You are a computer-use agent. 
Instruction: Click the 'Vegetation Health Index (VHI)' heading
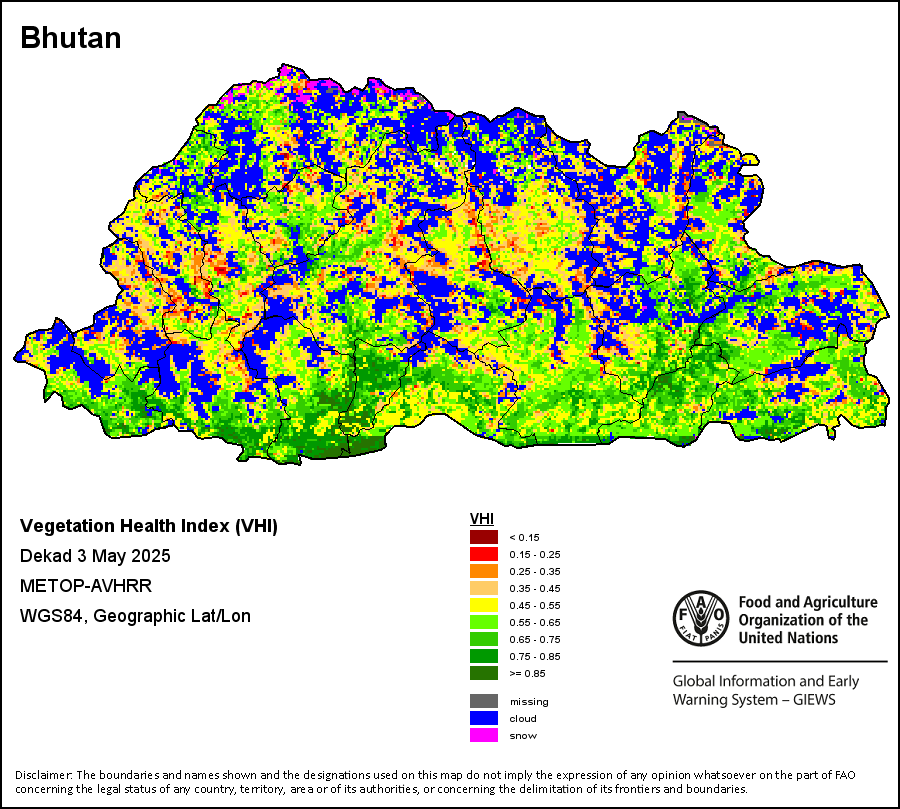[x=149, y=526]
